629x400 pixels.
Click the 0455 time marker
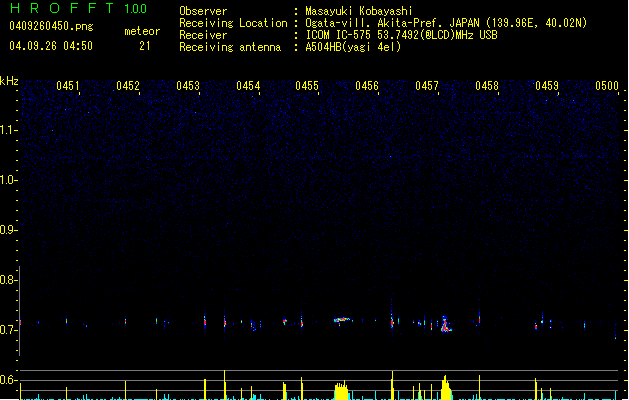point(307,86)
